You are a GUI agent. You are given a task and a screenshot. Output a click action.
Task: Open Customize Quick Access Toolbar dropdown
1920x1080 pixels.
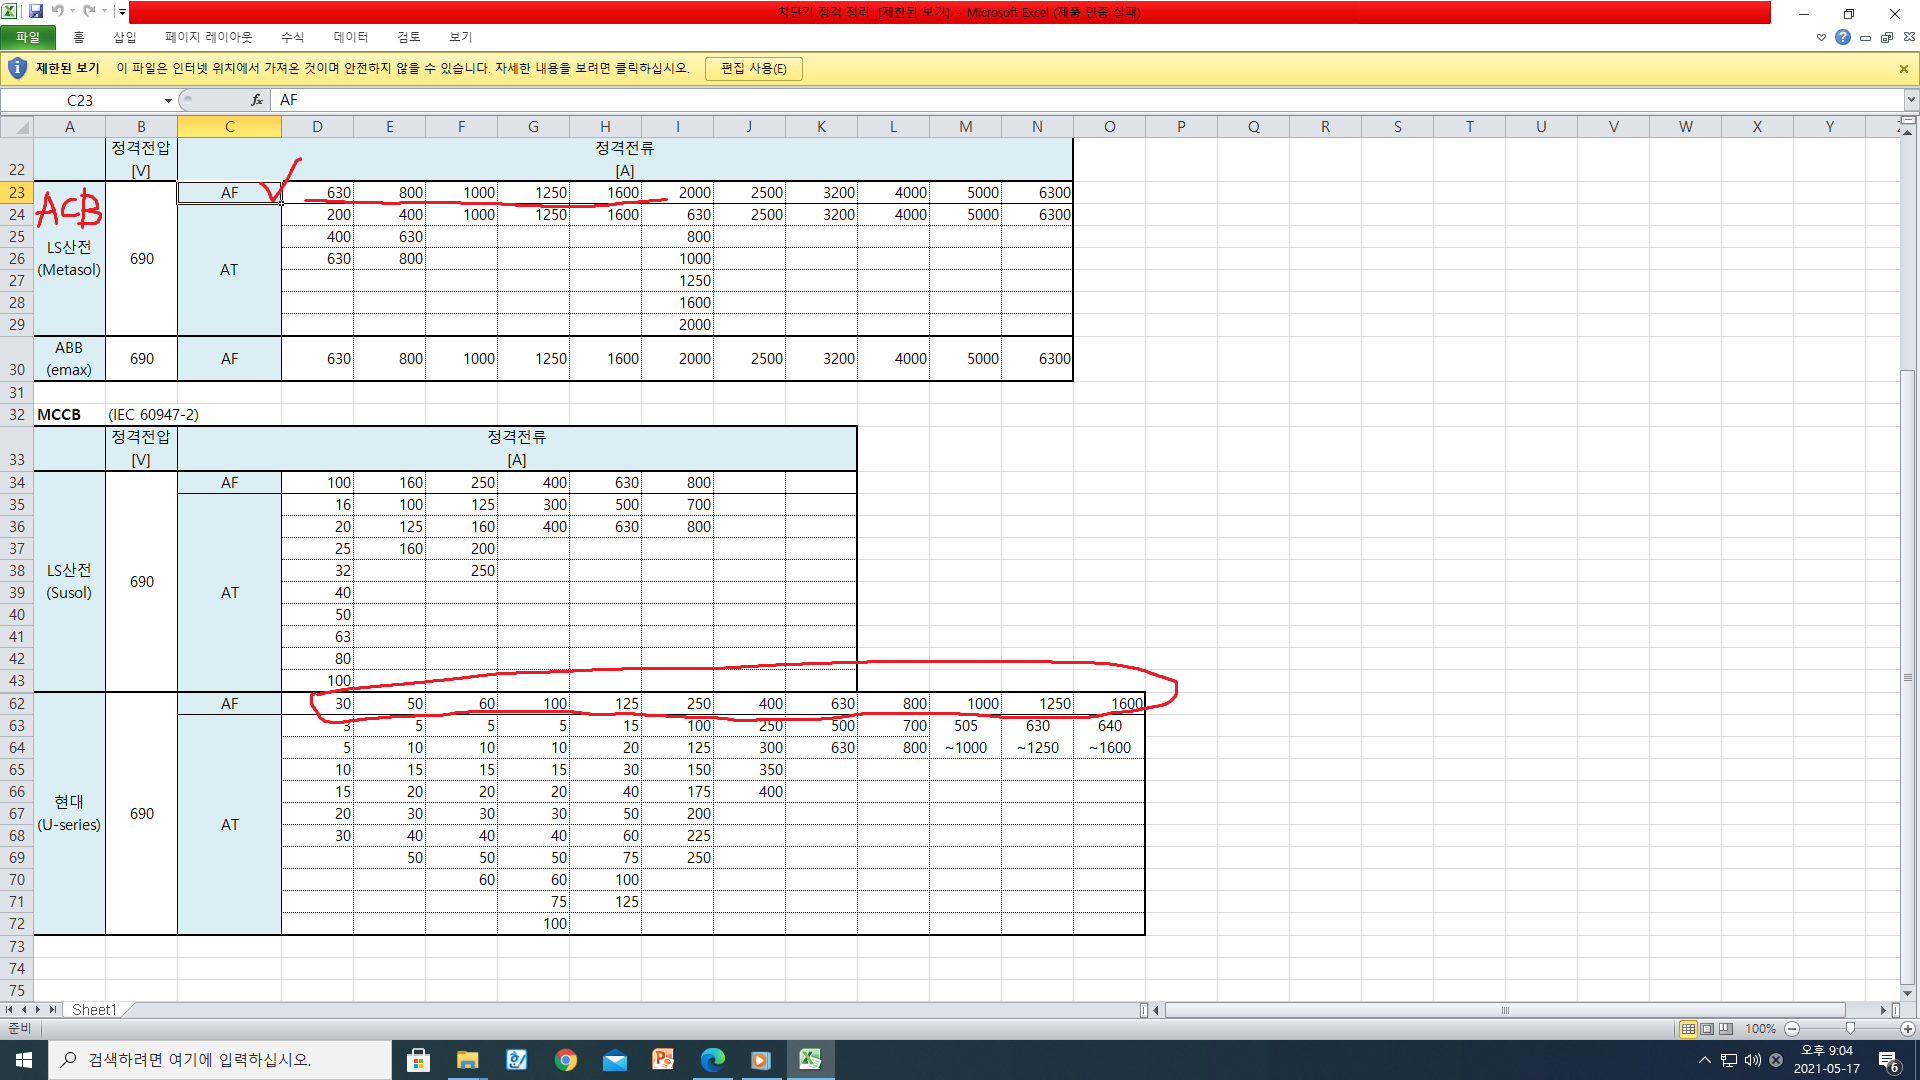pos(122,12)
